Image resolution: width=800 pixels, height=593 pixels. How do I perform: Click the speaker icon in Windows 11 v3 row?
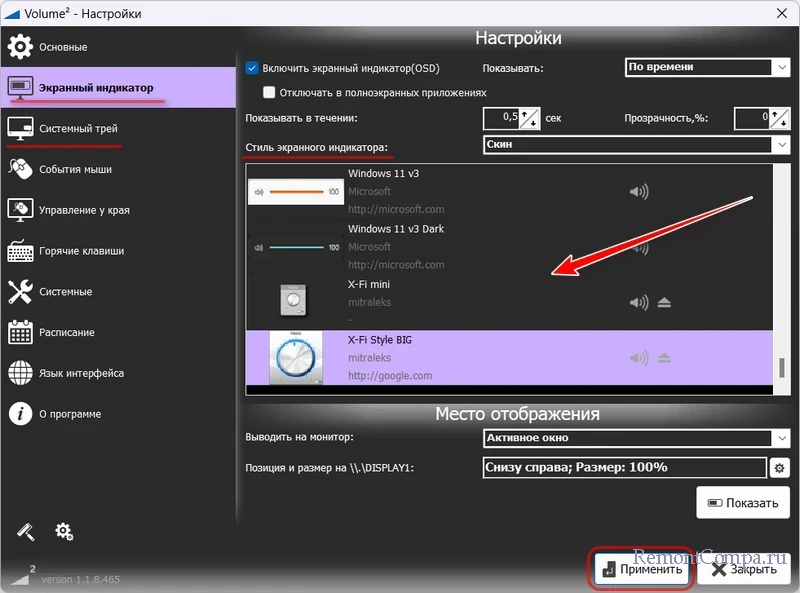[639, 192]
